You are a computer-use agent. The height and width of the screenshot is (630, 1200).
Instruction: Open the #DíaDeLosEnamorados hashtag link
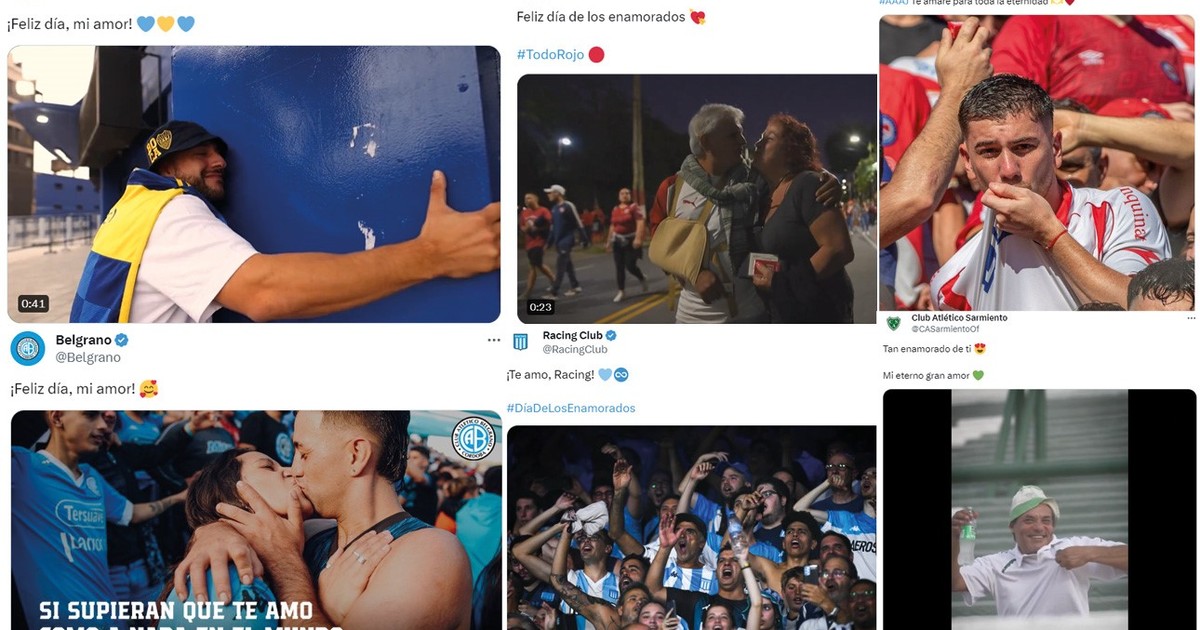(571, 408)
